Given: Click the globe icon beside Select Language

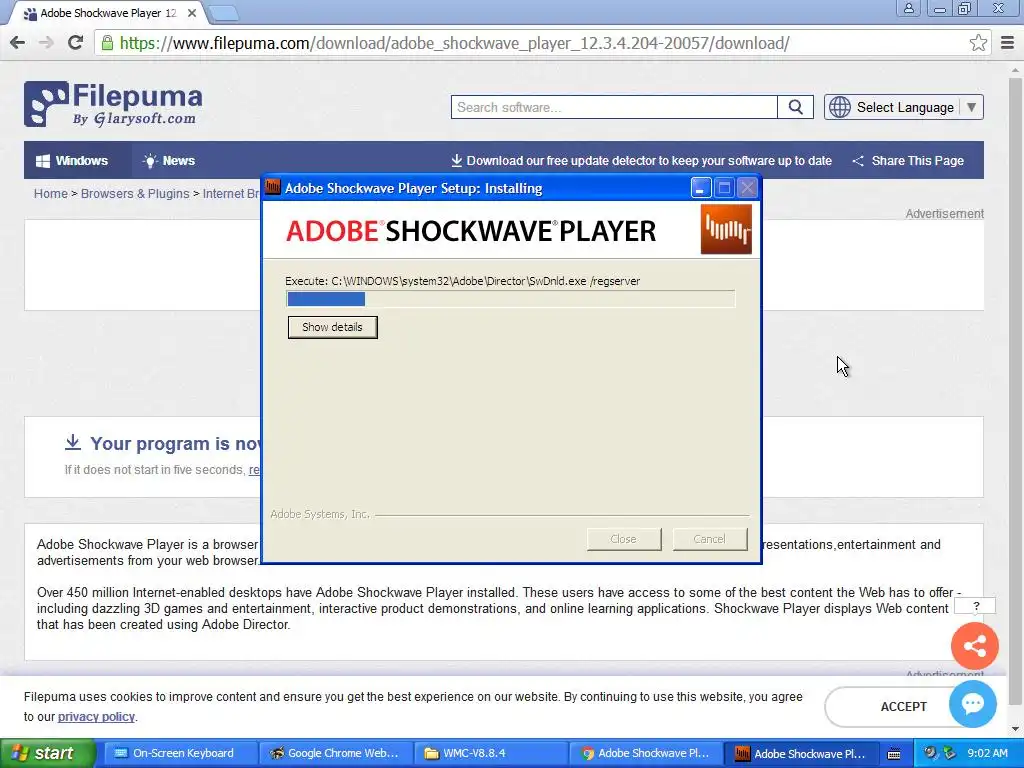Looking at the screenshot, I should (840, 107).
